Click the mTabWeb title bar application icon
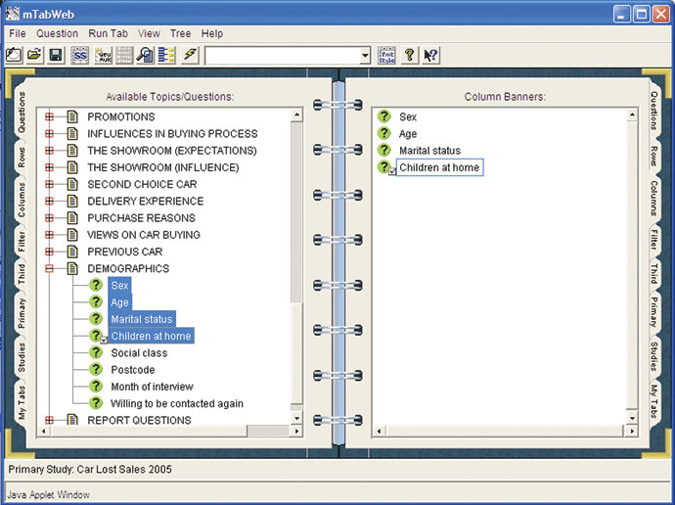Viewport: 675px width, 505px height. pos(13,14)
